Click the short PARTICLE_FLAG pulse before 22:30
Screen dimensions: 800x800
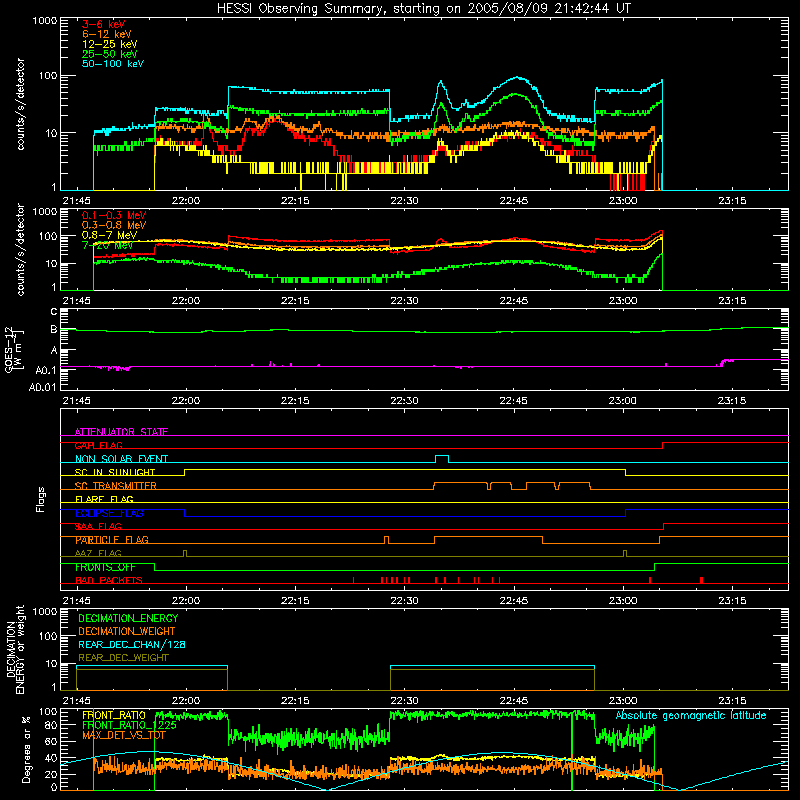[386, 540]
